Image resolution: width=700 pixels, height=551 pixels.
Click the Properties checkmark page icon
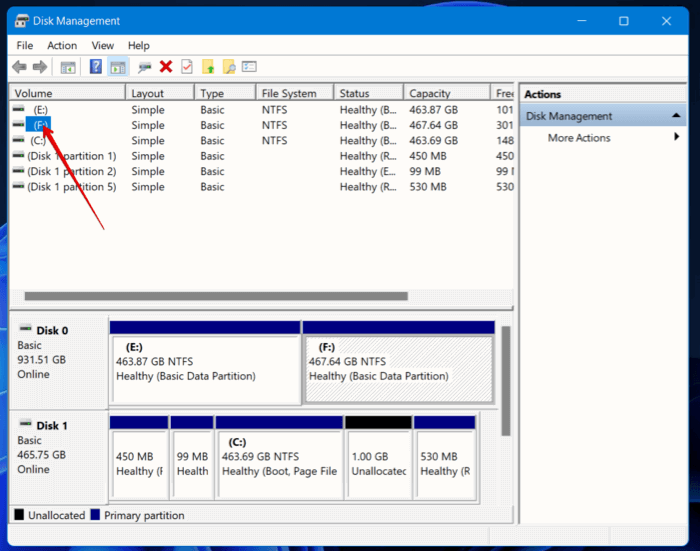pos(187,67)
